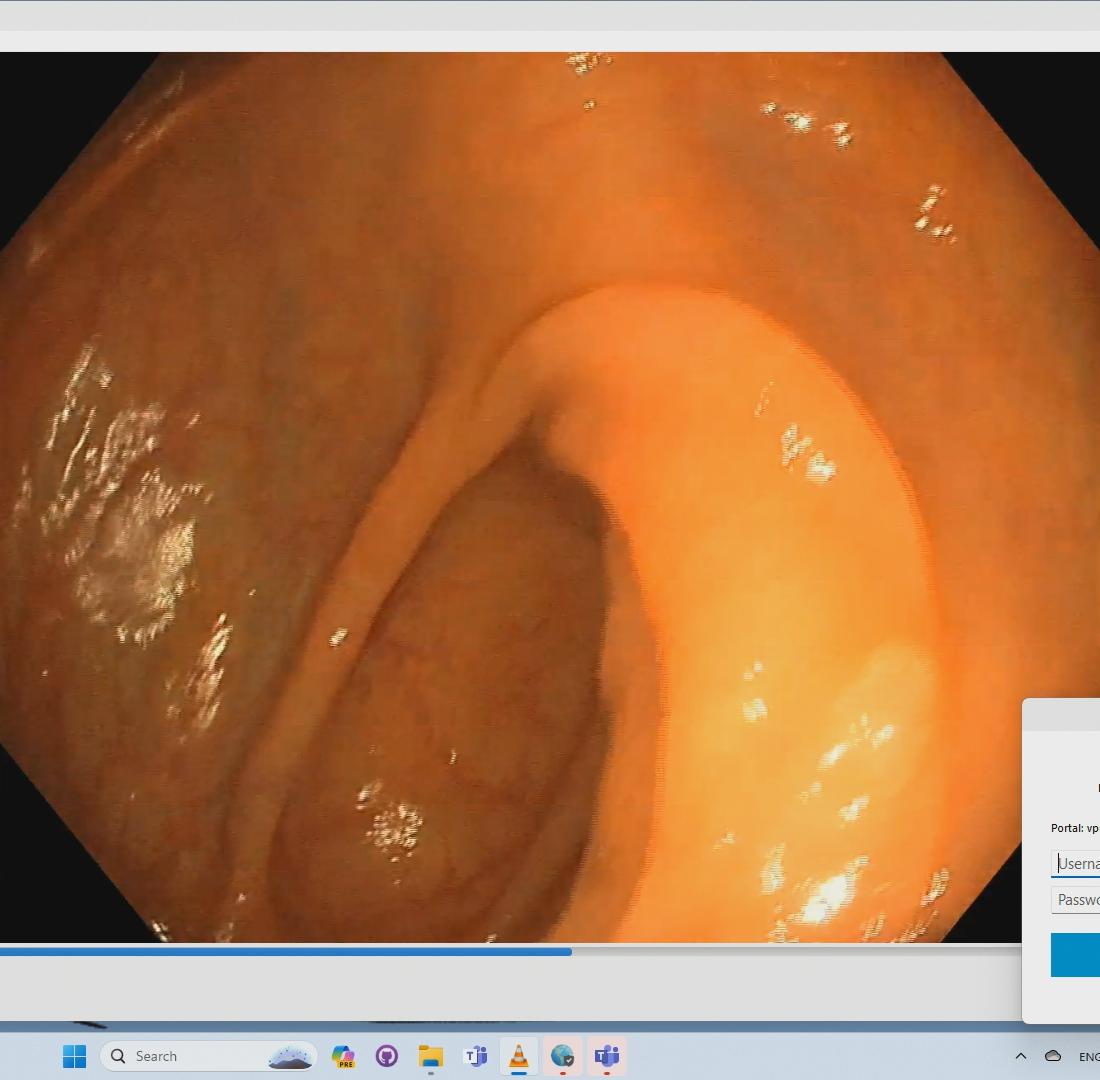The width and height of the screenshot is (1100, 1080).
Task: Open File Explorer from the taskbar
Action: click(431, 1055)
